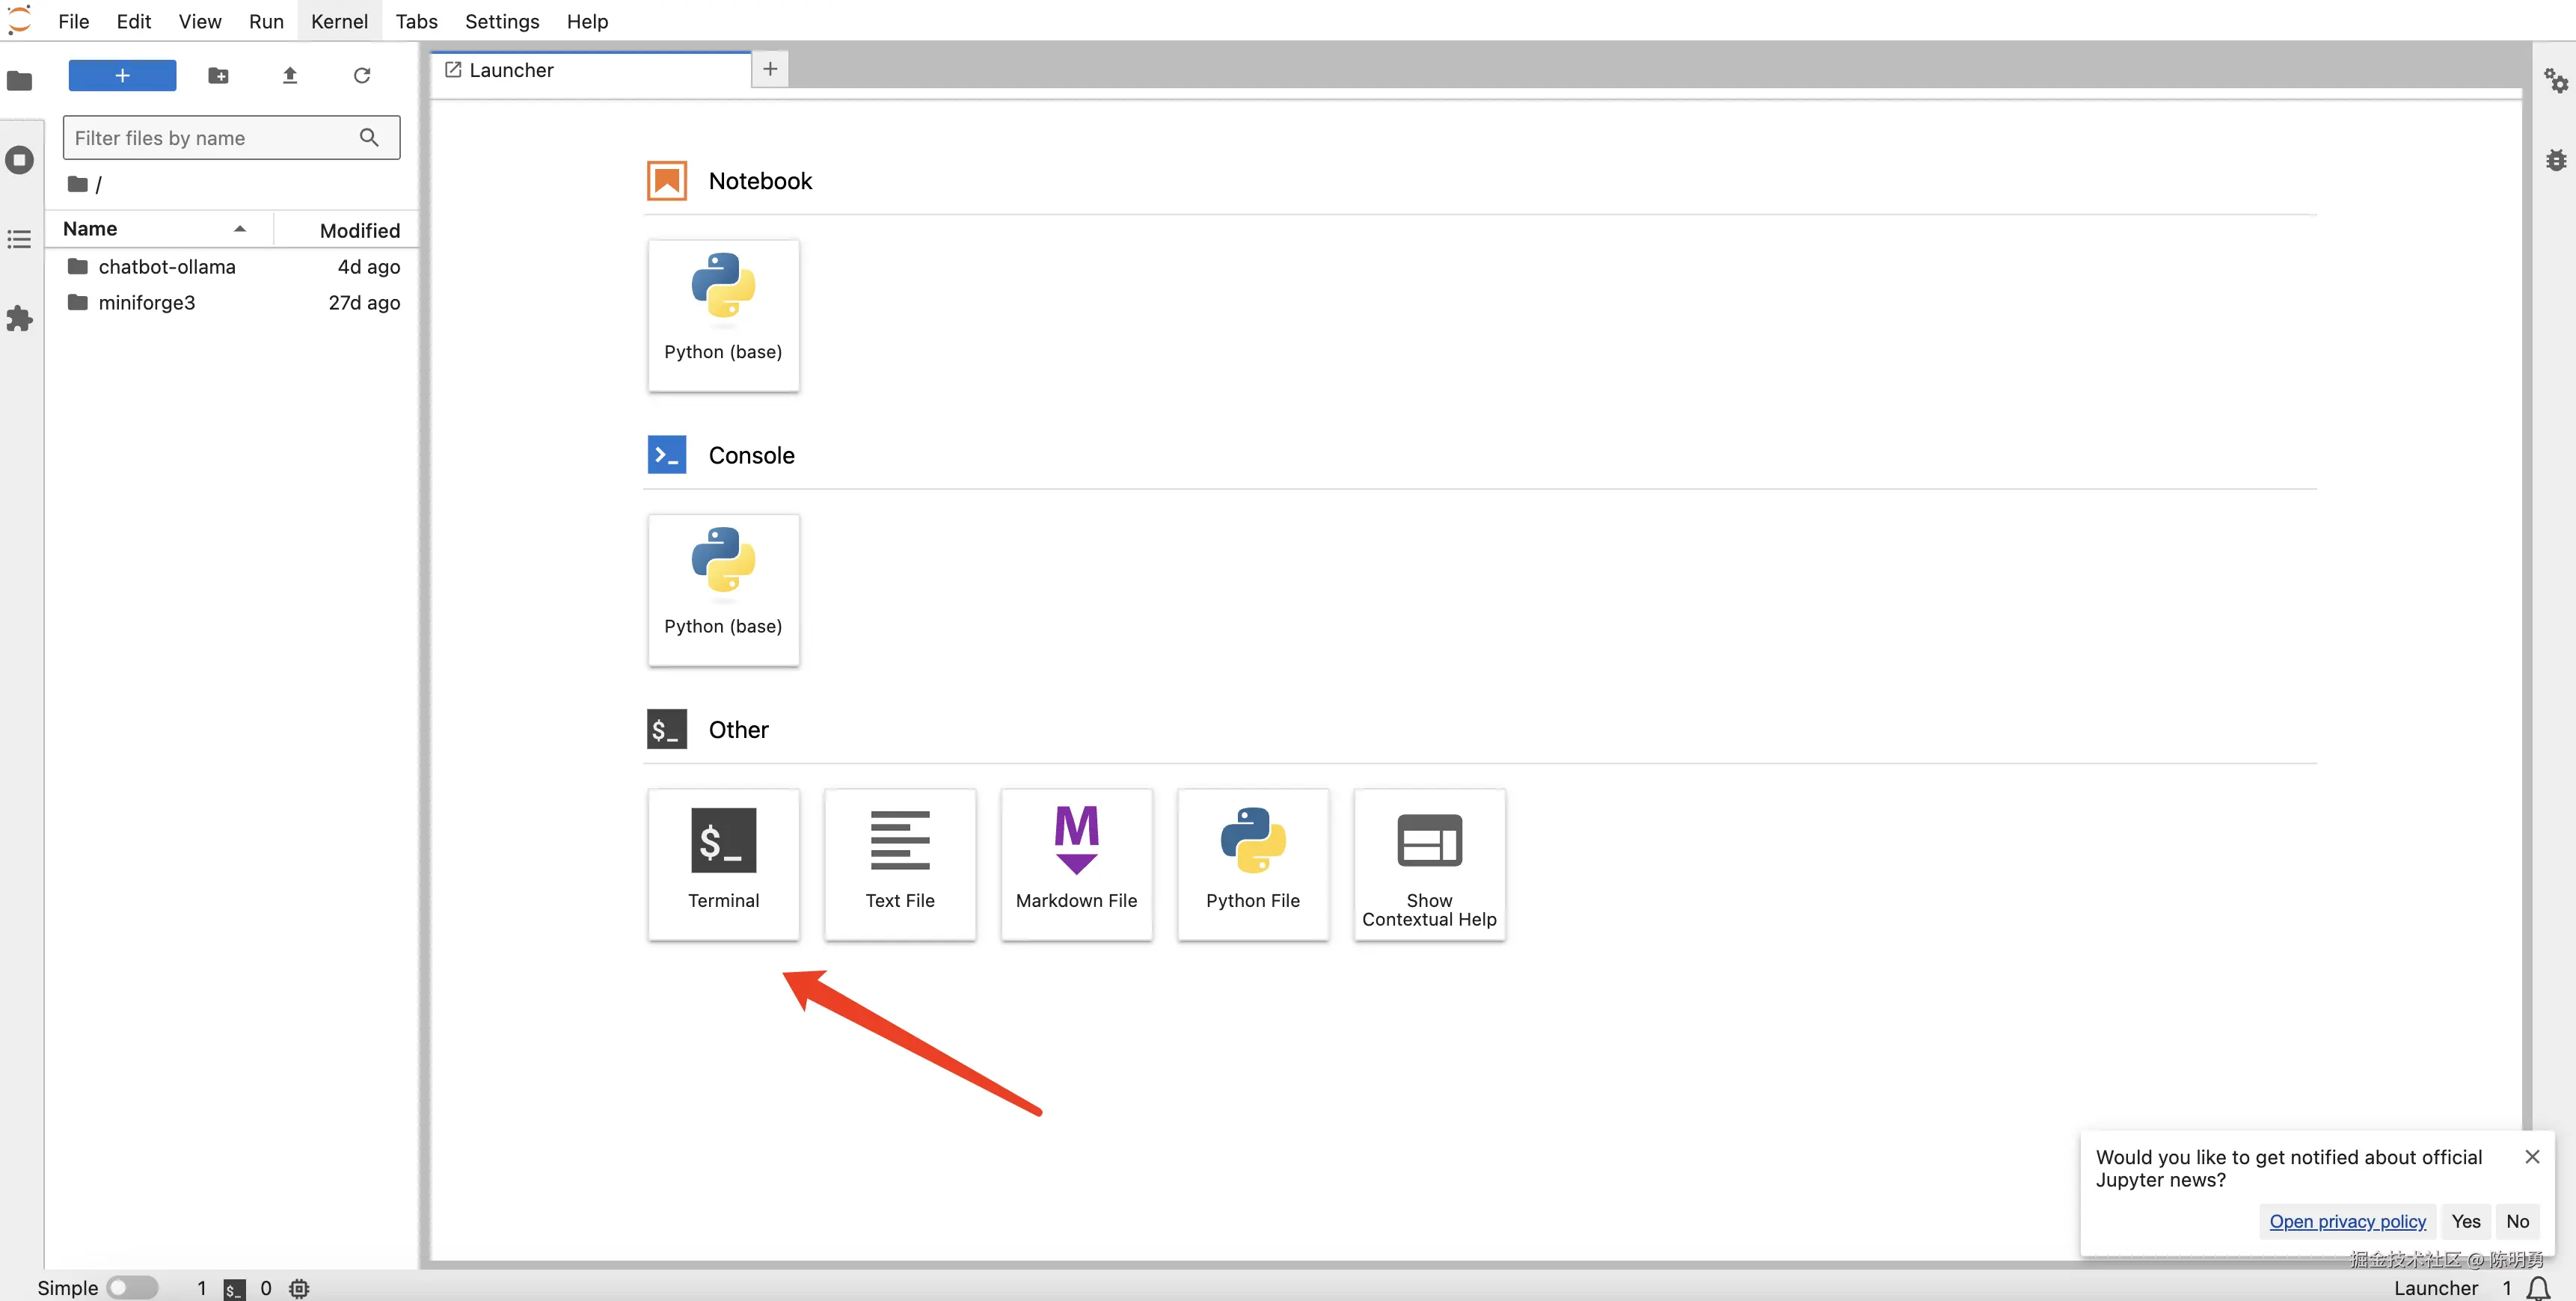The height and width of the screenshot is (1301, 2576).
Task: Dismiss the Jupyter news notification popup
Action: pyautogui.click(x=2531, y=1156)
